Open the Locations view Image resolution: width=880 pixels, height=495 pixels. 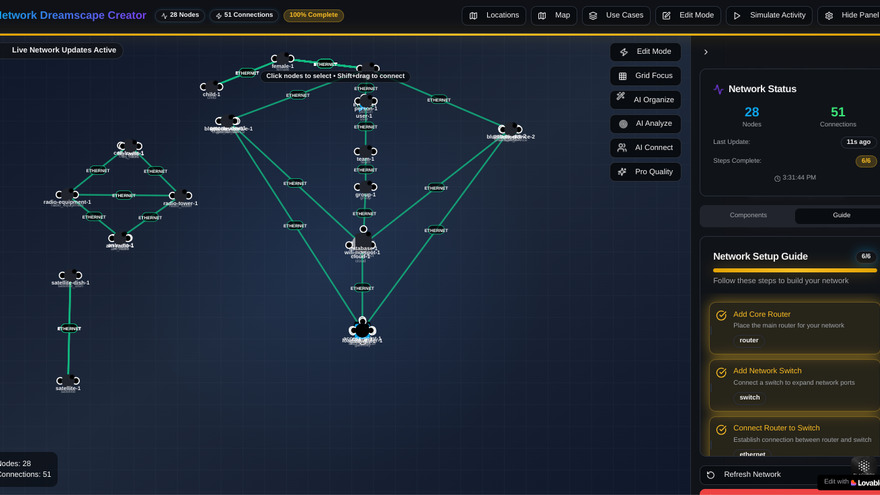(494, 16)
